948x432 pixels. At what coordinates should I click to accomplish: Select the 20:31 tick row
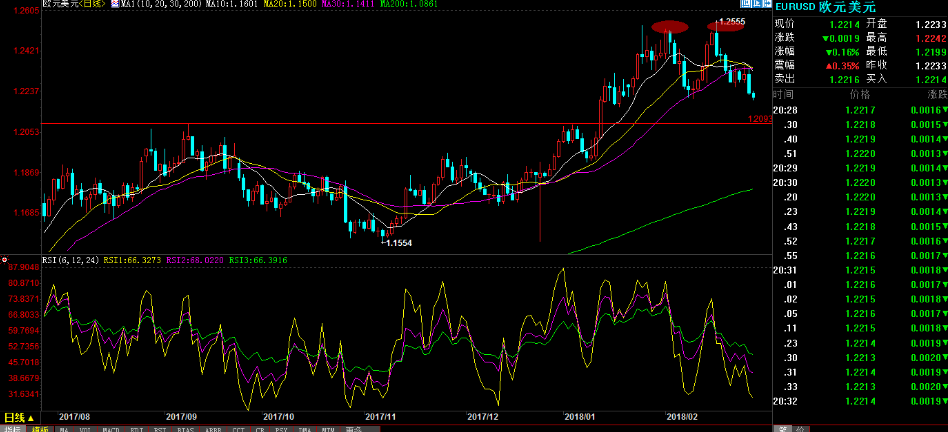click(860, 270)
